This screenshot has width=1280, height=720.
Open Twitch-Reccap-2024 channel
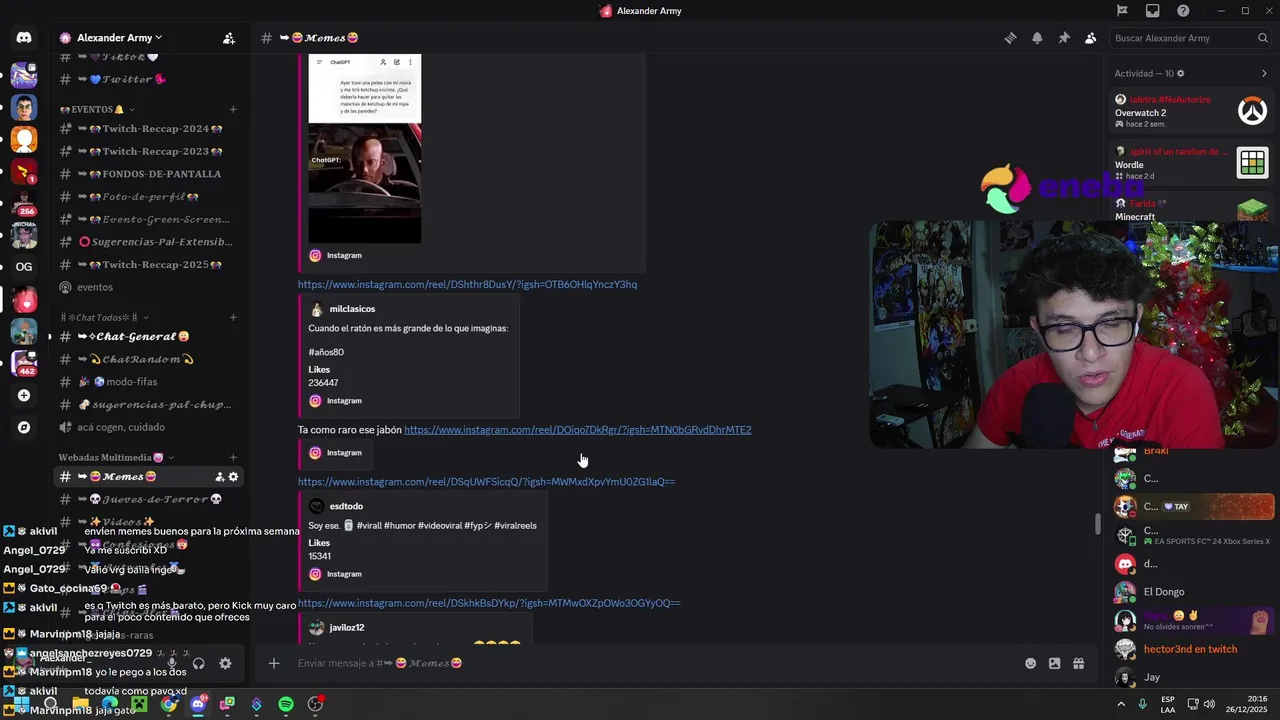(x=148, y=128)
